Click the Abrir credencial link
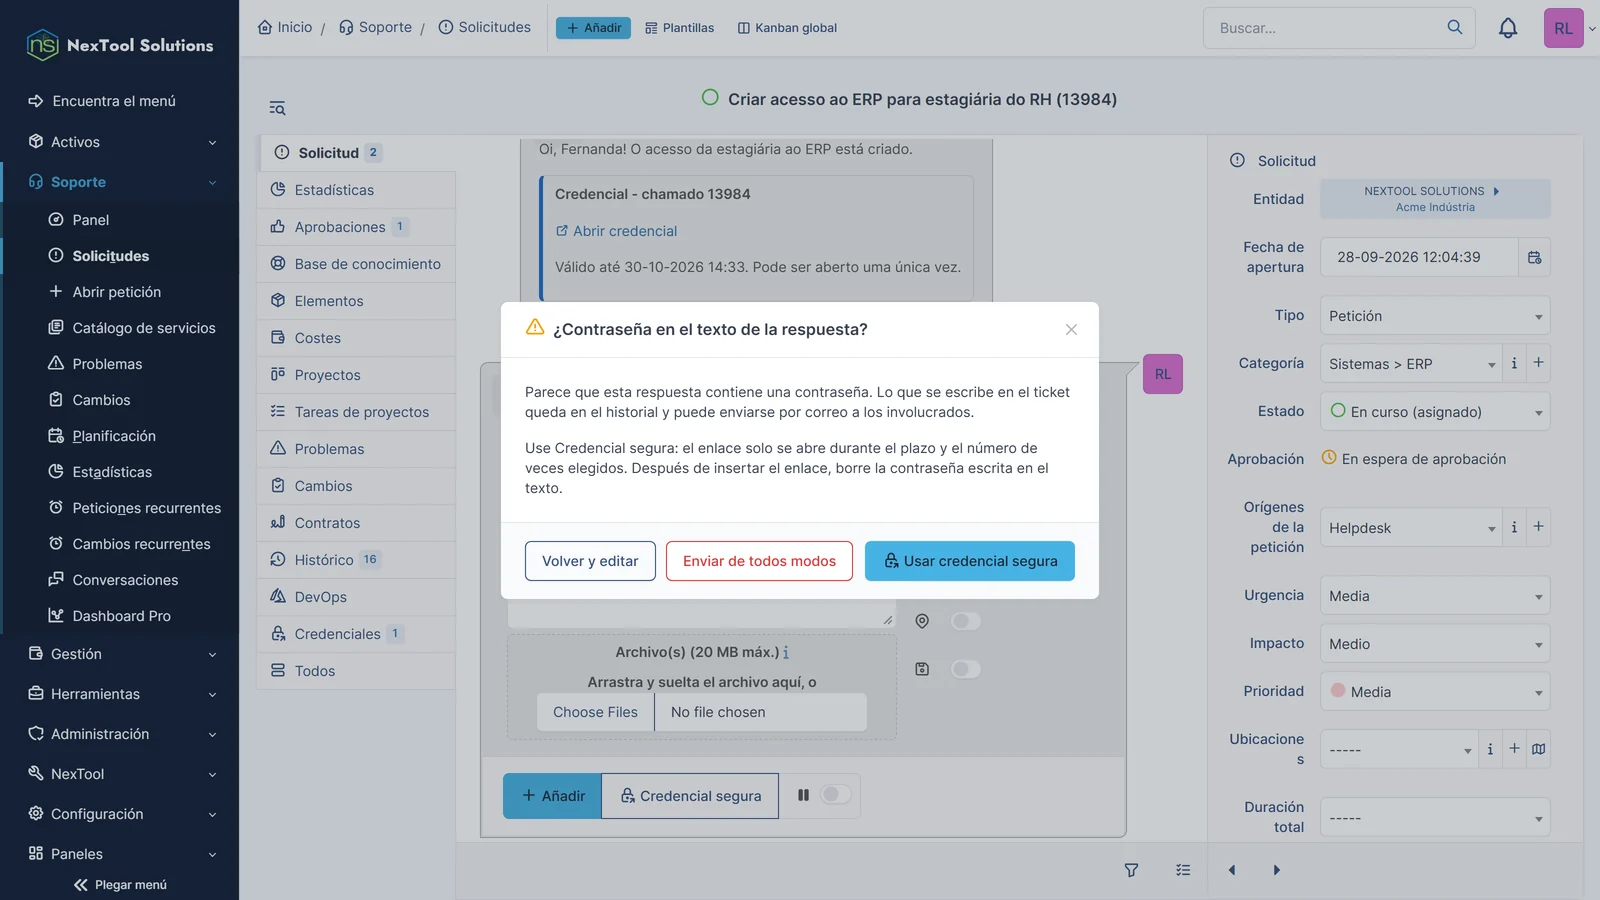Image resolution: width=1600 pixels, height=900 pixels. point(616,231)
